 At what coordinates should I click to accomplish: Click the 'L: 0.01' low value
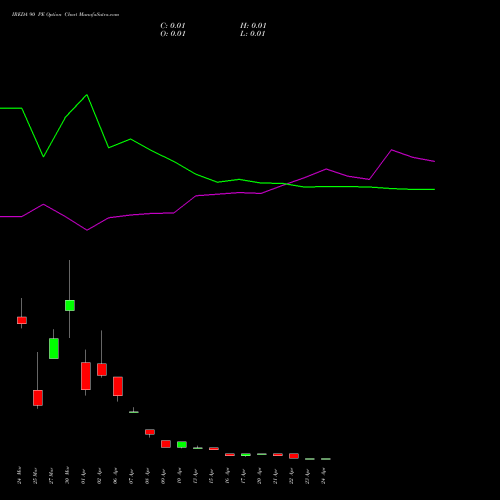pyautogui.click(x=253, y=34)
